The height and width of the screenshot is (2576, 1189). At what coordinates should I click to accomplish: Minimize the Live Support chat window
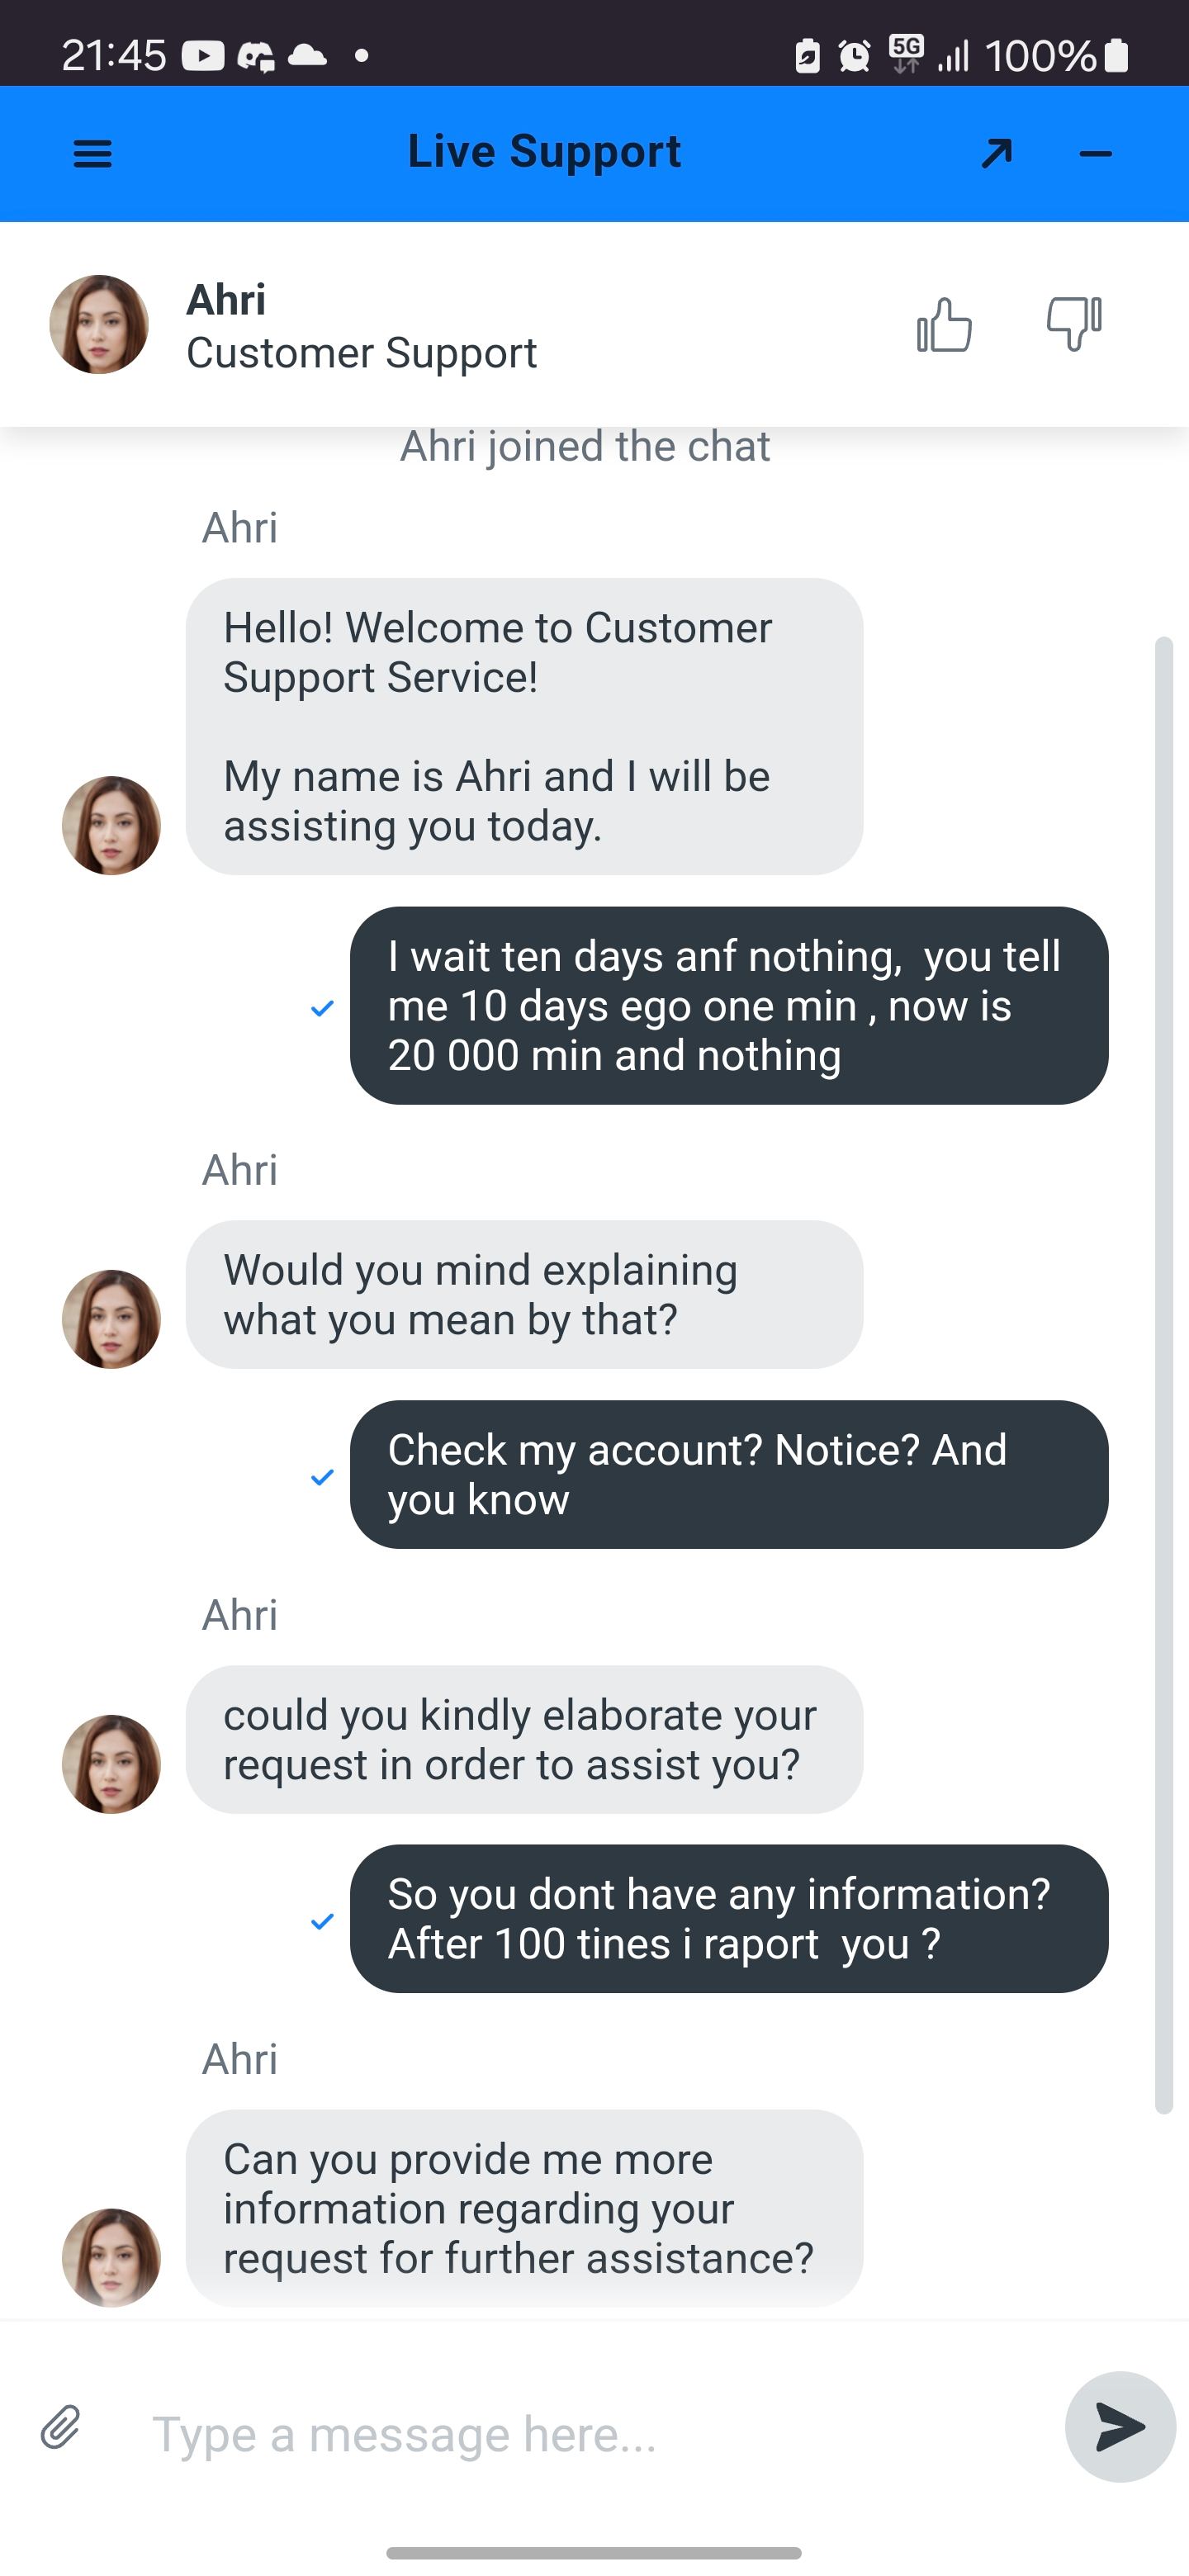(1095, 154)
